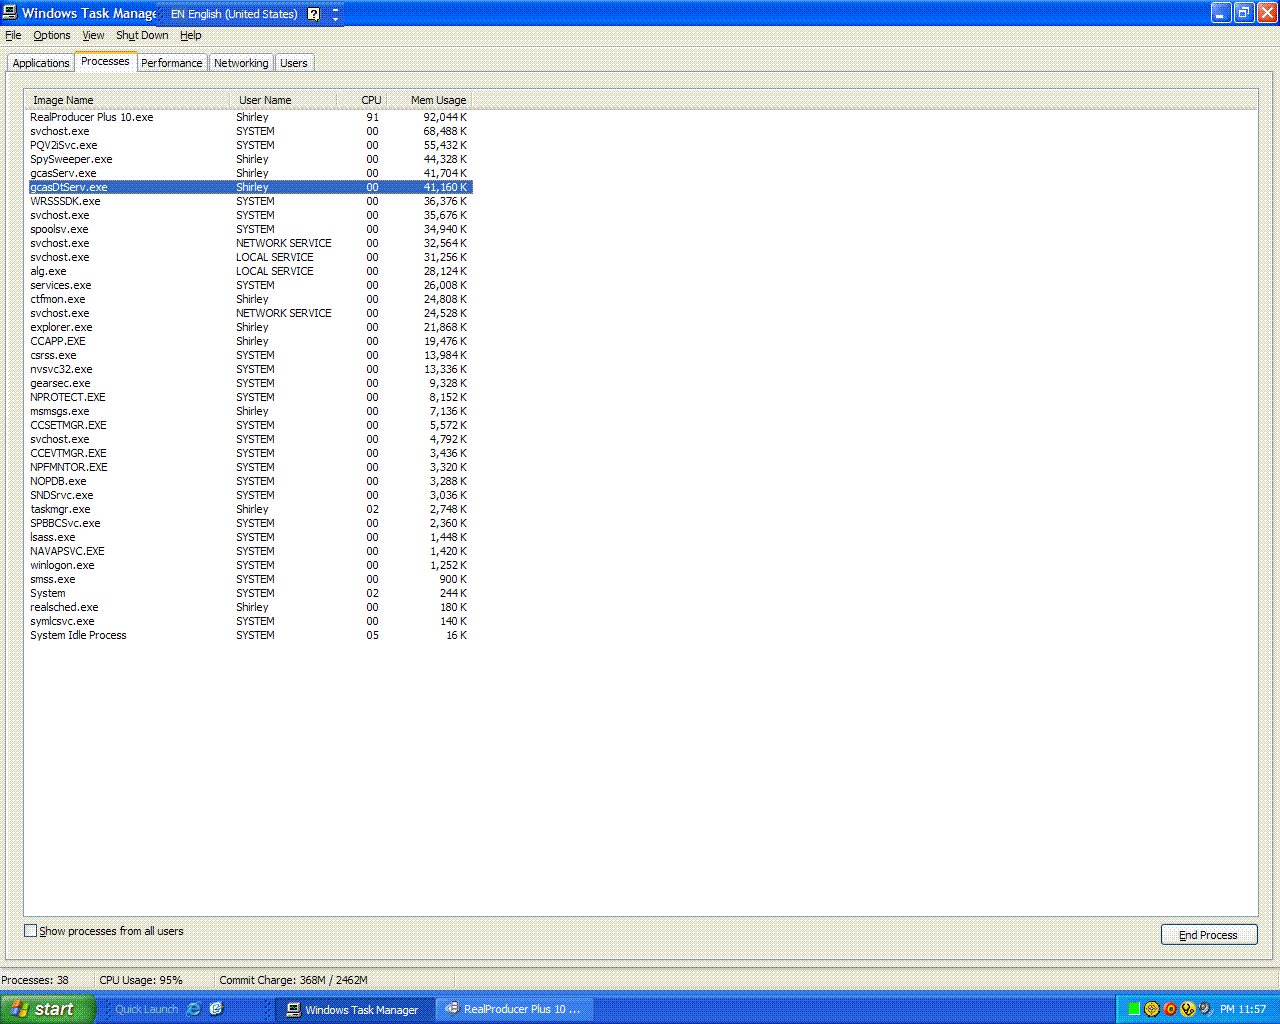1280x1024 pixels.
Task: Click the yellow stethoscope tray icon
Action: coord(1188,1009)
